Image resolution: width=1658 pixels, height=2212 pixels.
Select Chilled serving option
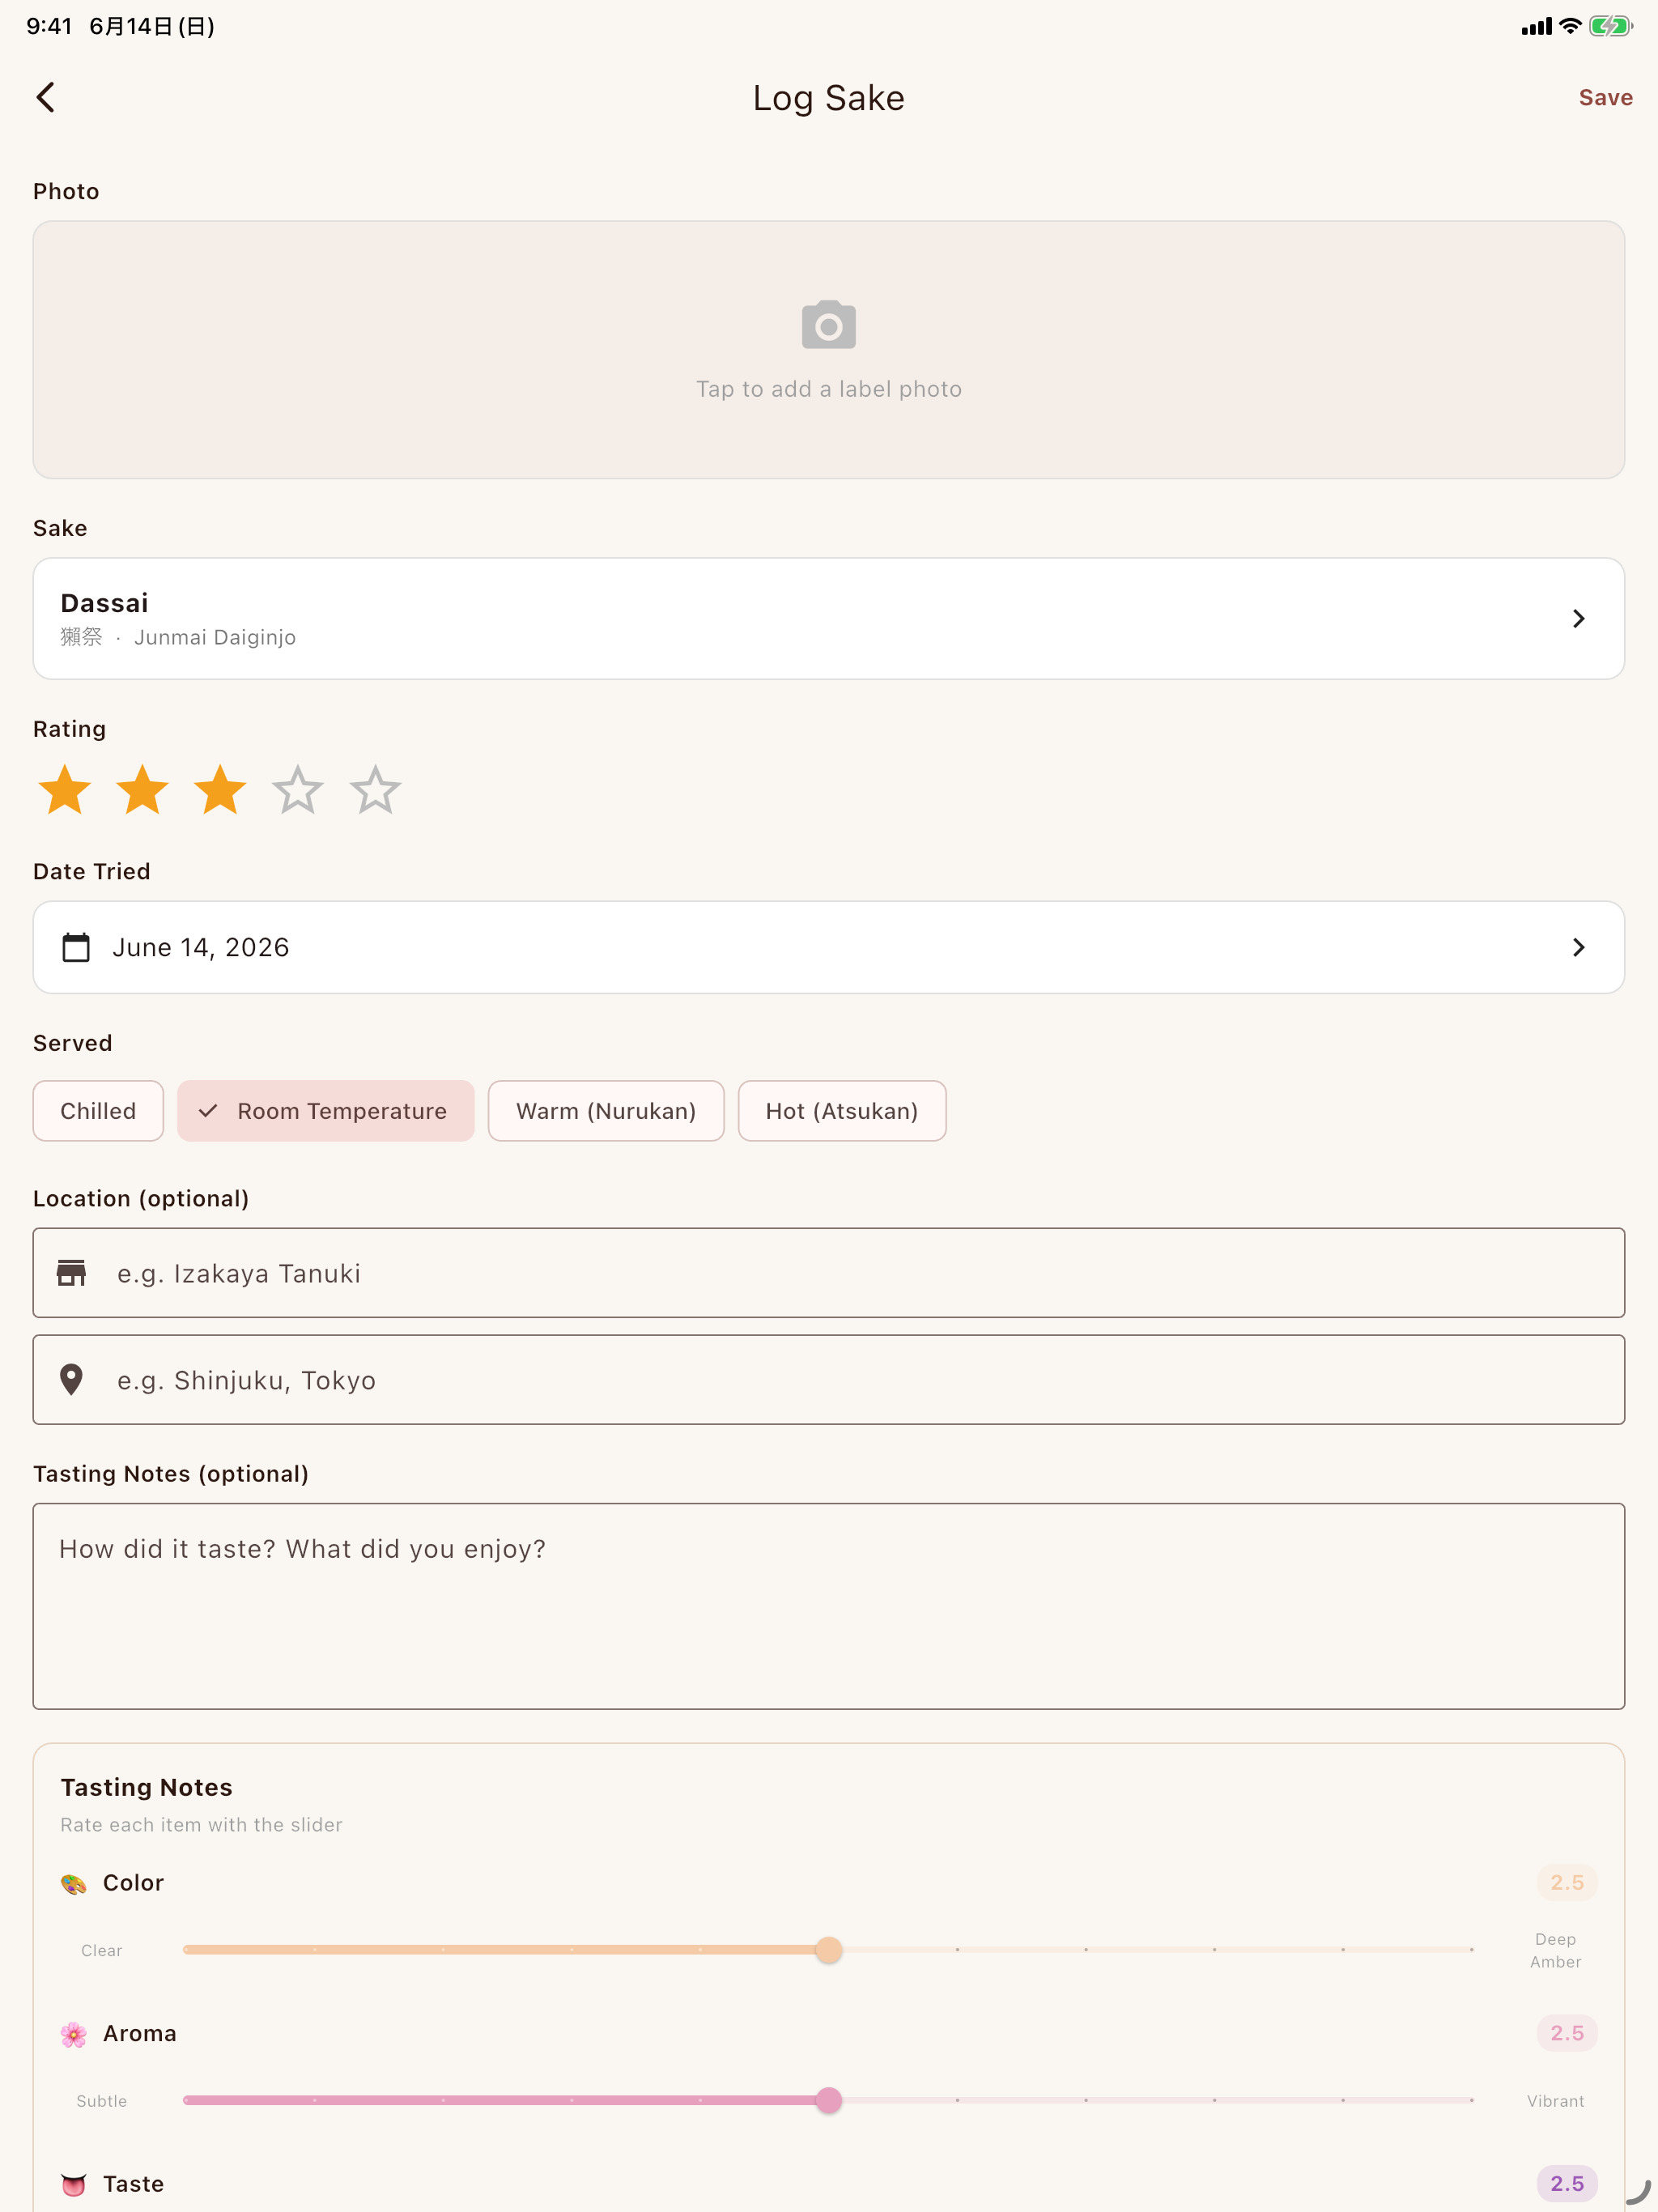coord(98,1111)
